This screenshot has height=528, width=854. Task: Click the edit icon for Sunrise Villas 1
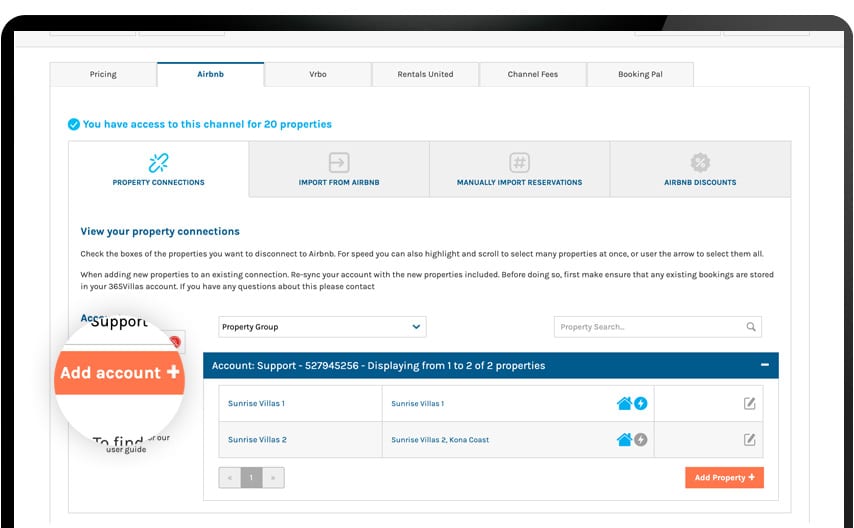[750, 404]
